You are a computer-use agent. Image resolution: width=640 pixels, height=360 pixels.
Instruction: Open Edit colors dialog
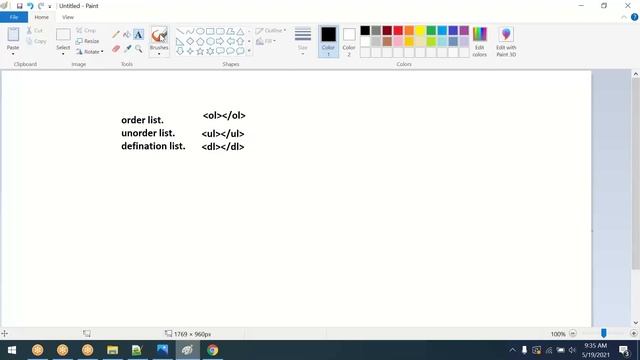[480, 42]
